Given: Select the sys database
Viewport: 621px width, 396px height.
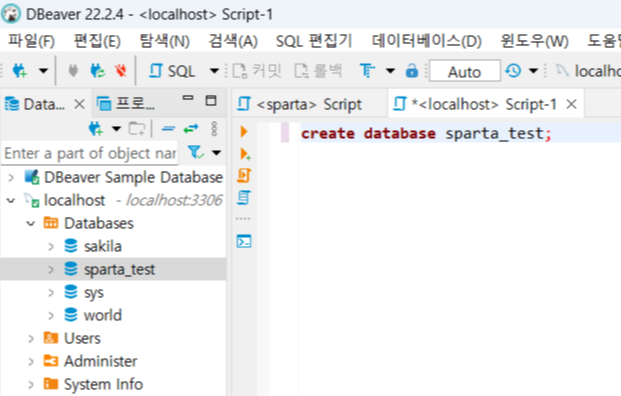Looking at the screenshot, I should 94,293.
